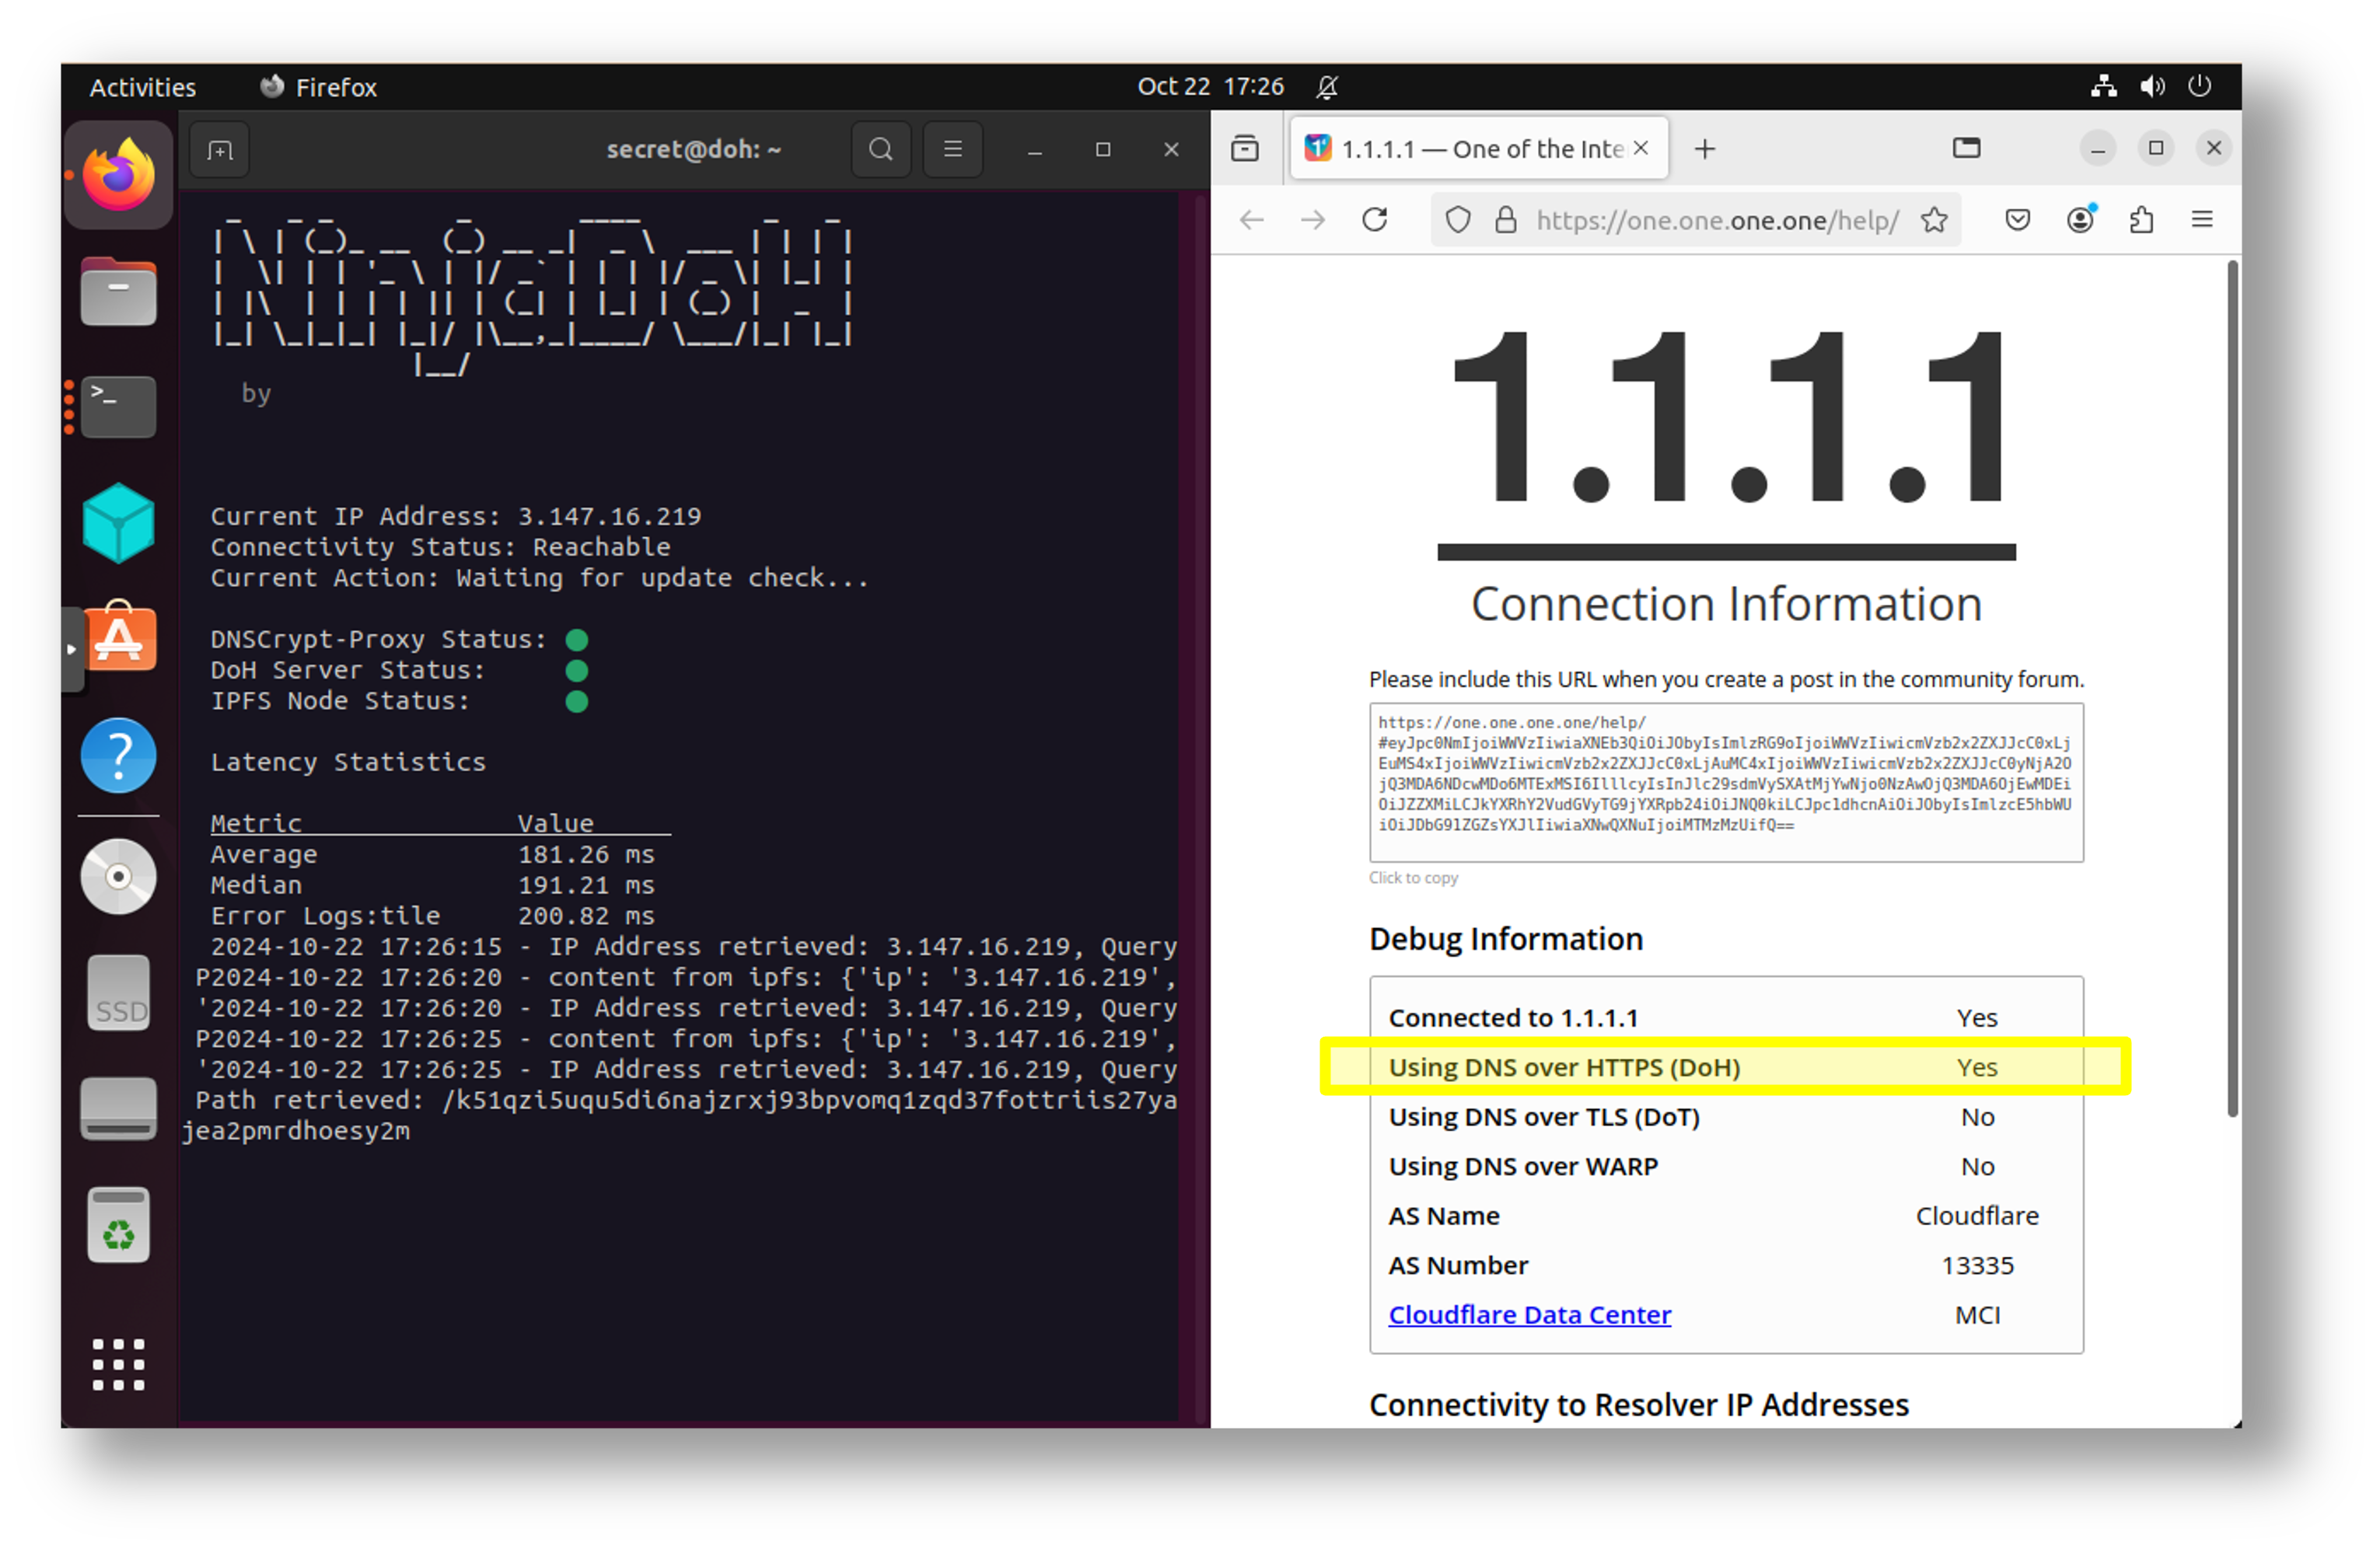The height and width of the screenshot is (1553, 2380).
Task: Open terminal hamburger menu
Action: 952,150
